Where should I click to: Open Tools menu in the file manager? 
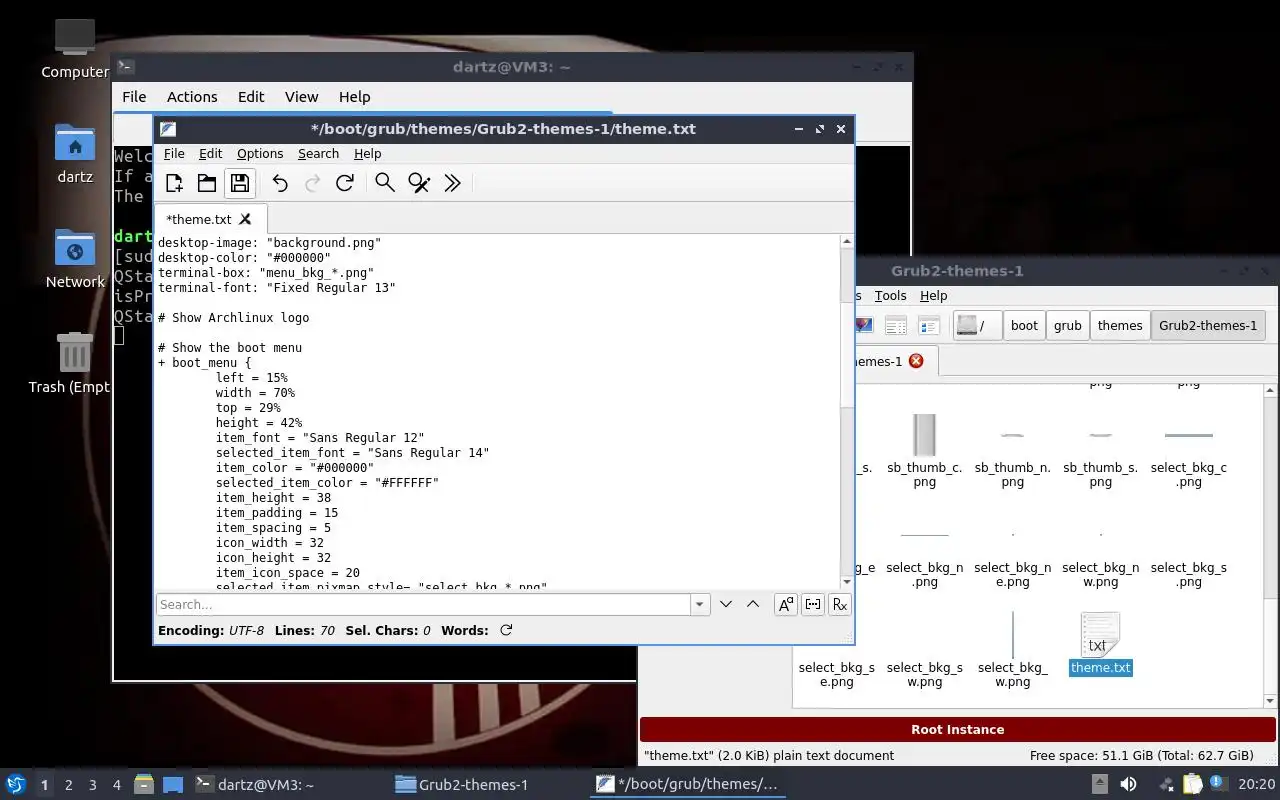point(890,295)
